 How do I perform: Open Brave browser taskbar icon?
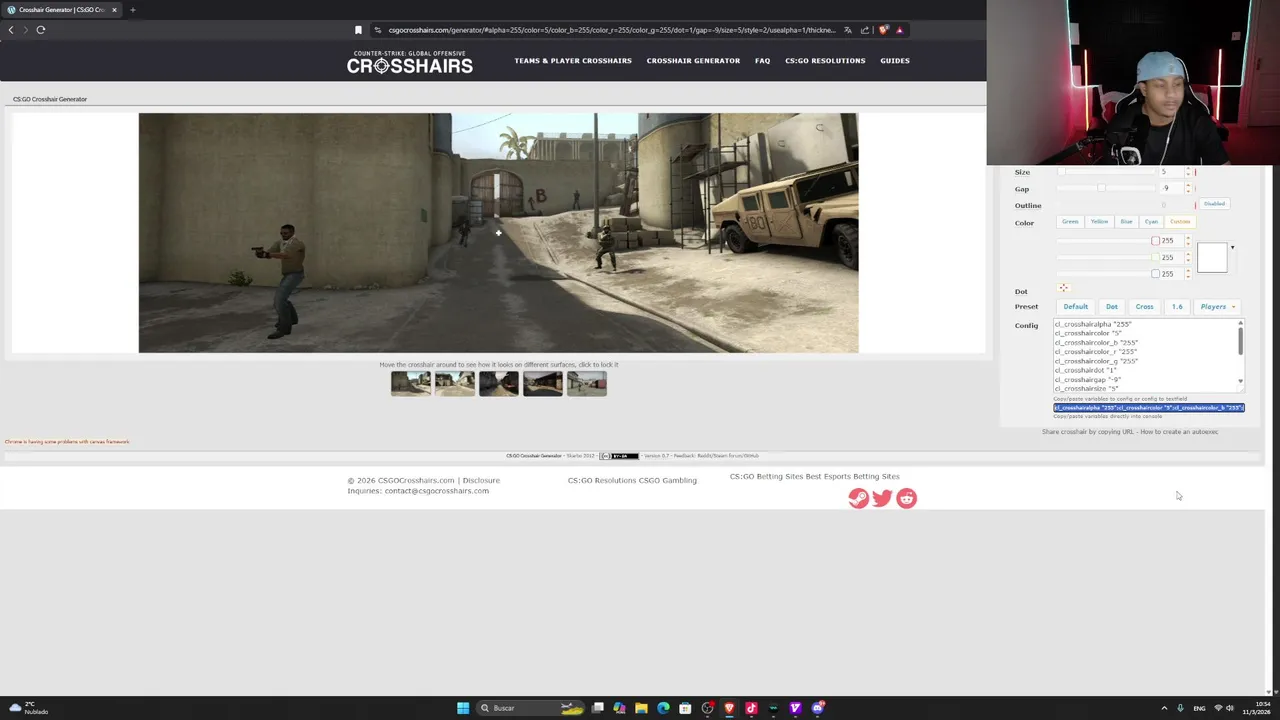(x=729, y=708)
